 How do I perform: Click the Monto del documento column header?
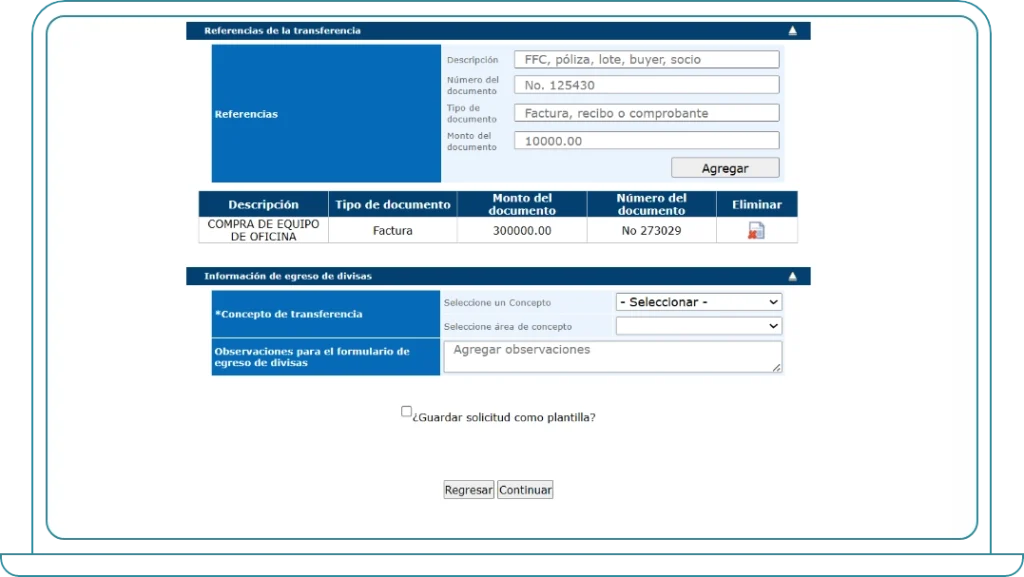(521, 204)
